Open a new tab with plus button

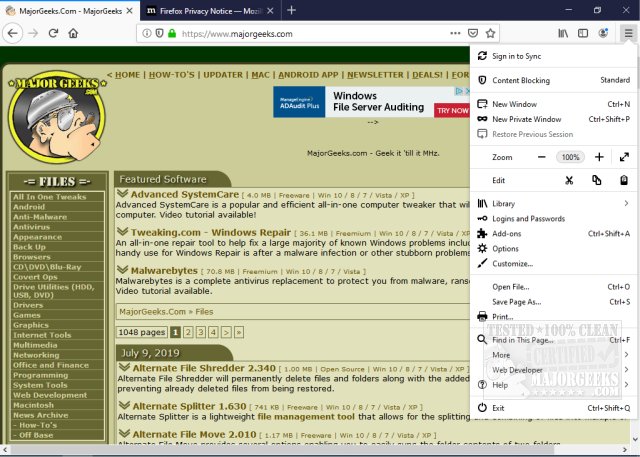click(291, 10)
